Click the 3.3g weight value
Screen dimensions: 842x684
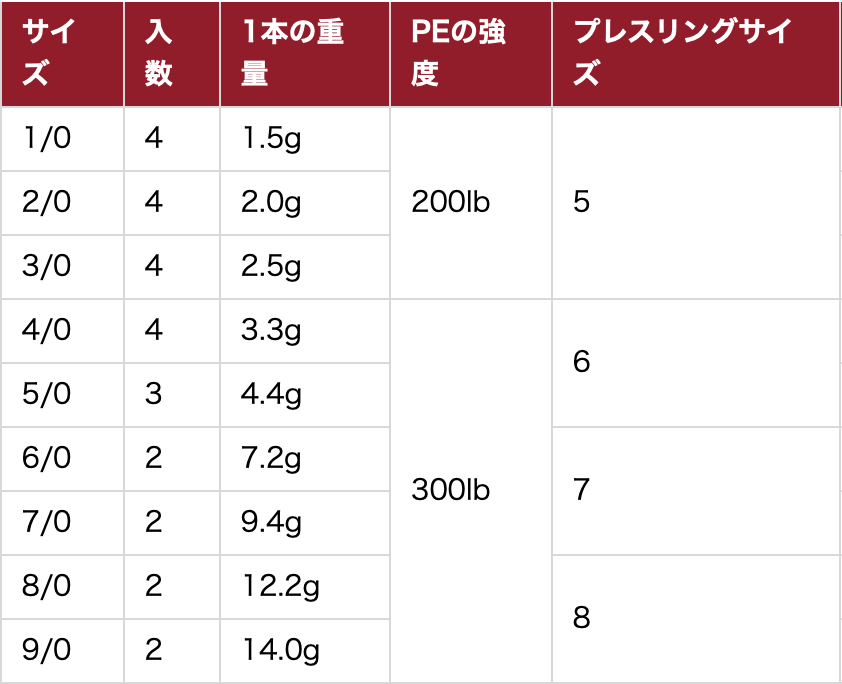271,330
